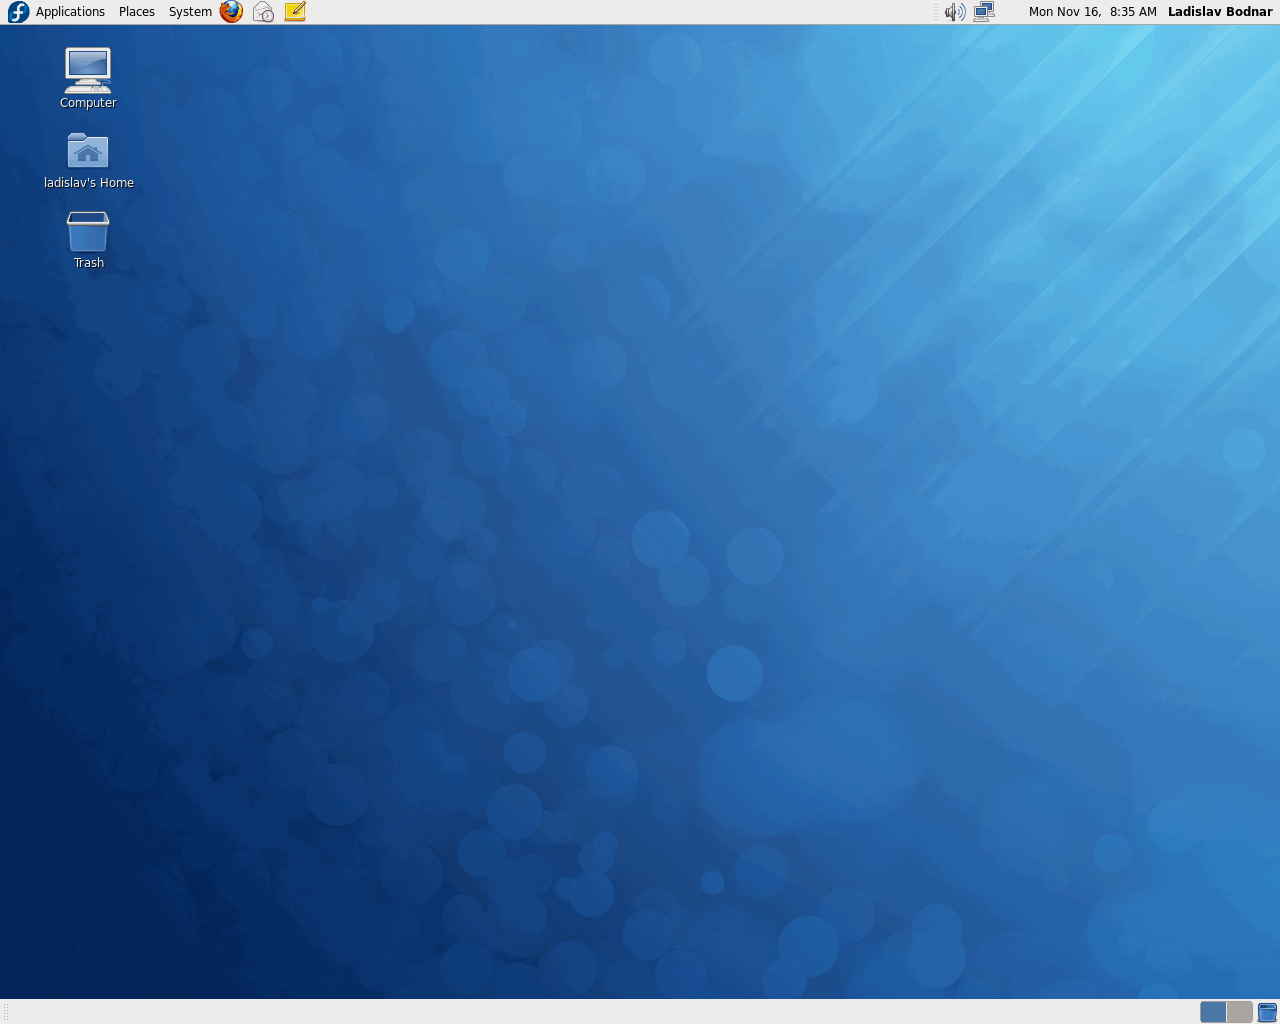1280x1024 pixels.
Task: Switch to the second gray workspace
Action: [x=1239, y=1012]
